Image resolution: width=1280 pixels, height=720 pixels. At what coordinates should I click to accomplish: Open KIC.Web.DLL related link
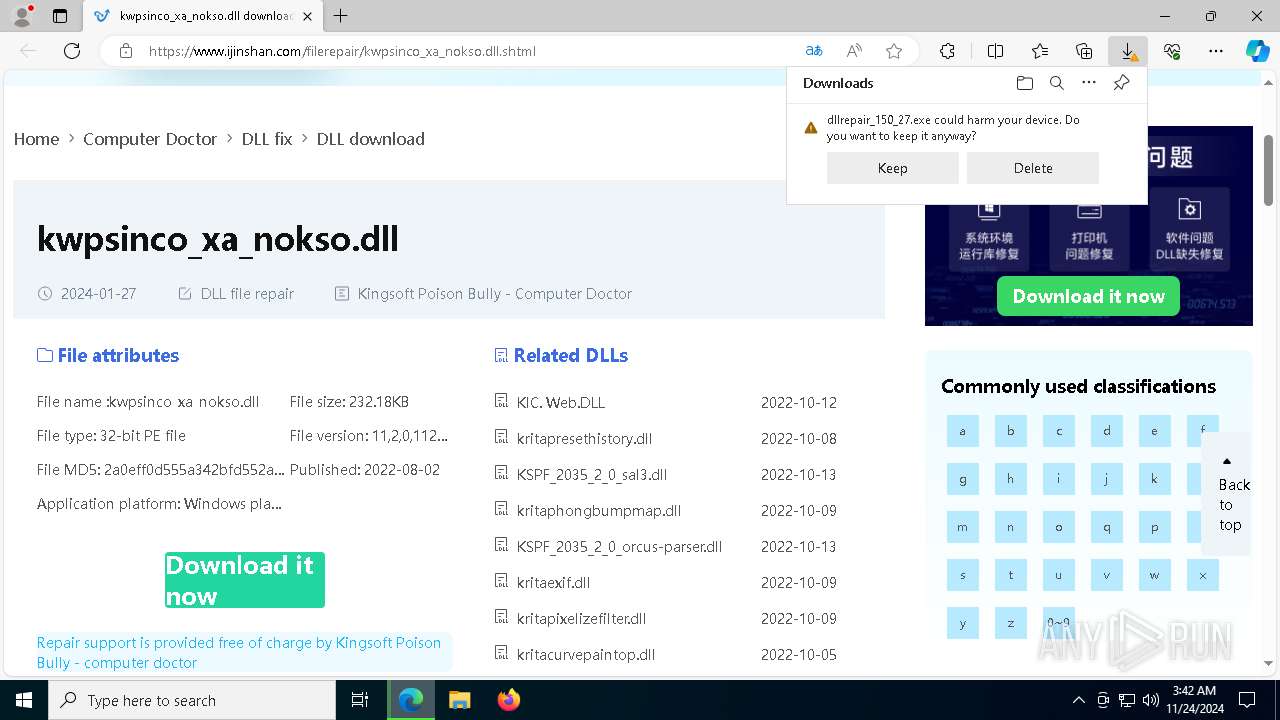pos(561,402)
